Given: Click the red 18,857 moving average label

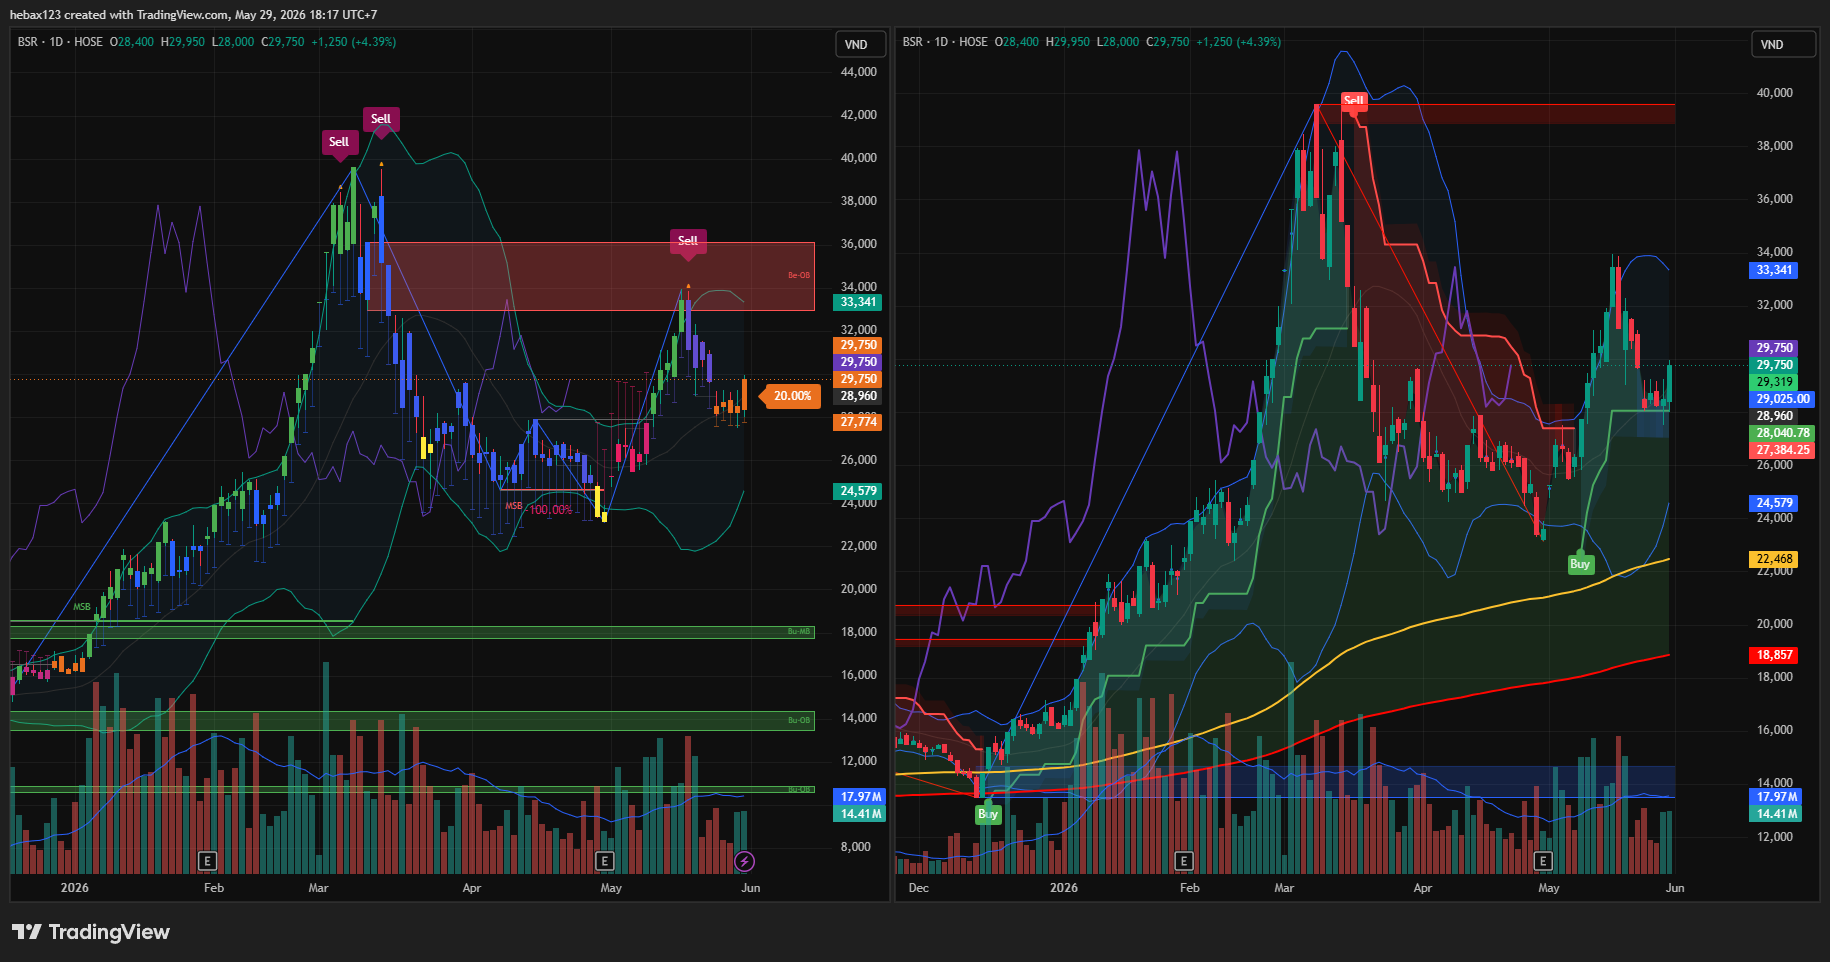Looking at the screenshot, I should point(1775,655).
